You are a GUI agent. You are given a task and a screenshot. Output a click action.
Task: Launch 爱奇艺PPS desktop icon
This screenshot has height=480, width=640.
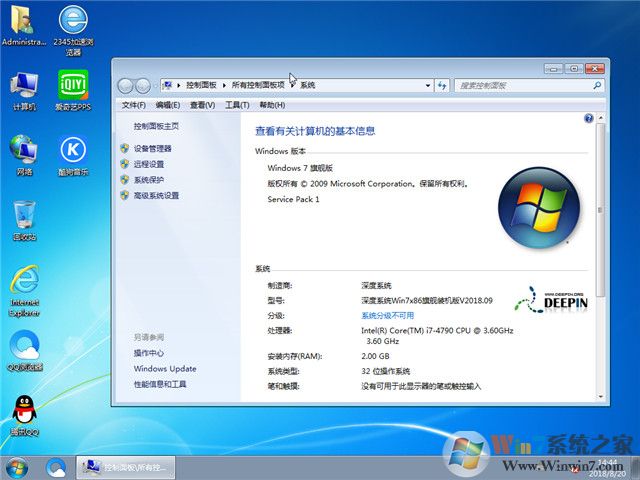click(73, 91)
